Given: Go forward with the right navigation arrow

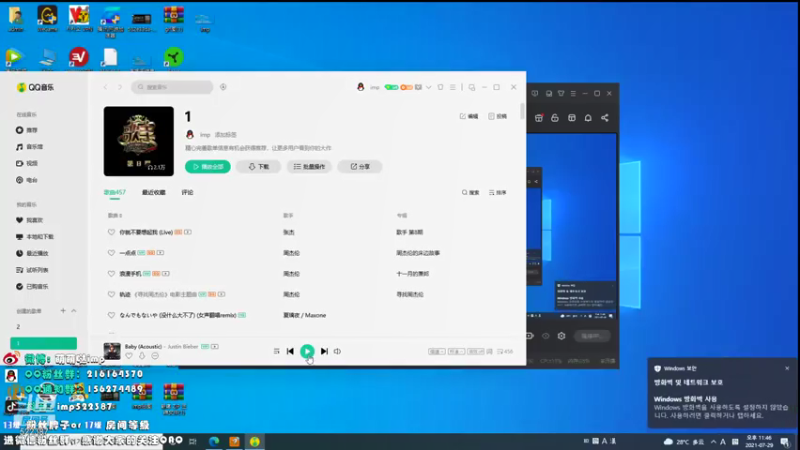Looking at the screenshot, I should click(x=120, y=87).
